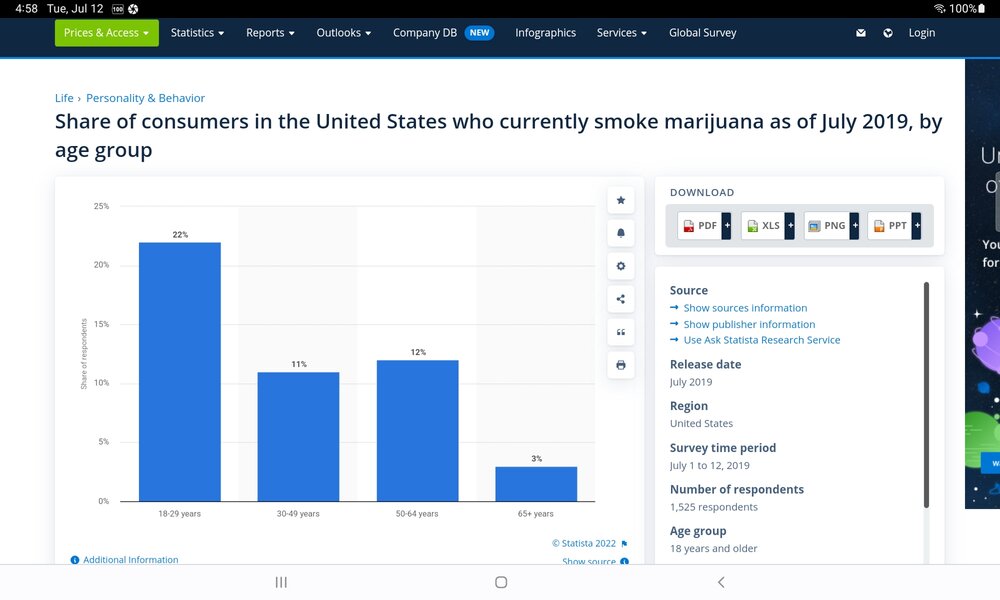Image resolution: width=1000 pixels, height=600 pixels.
Task: Click the globe language icon in header
Action: pos(888,33)
